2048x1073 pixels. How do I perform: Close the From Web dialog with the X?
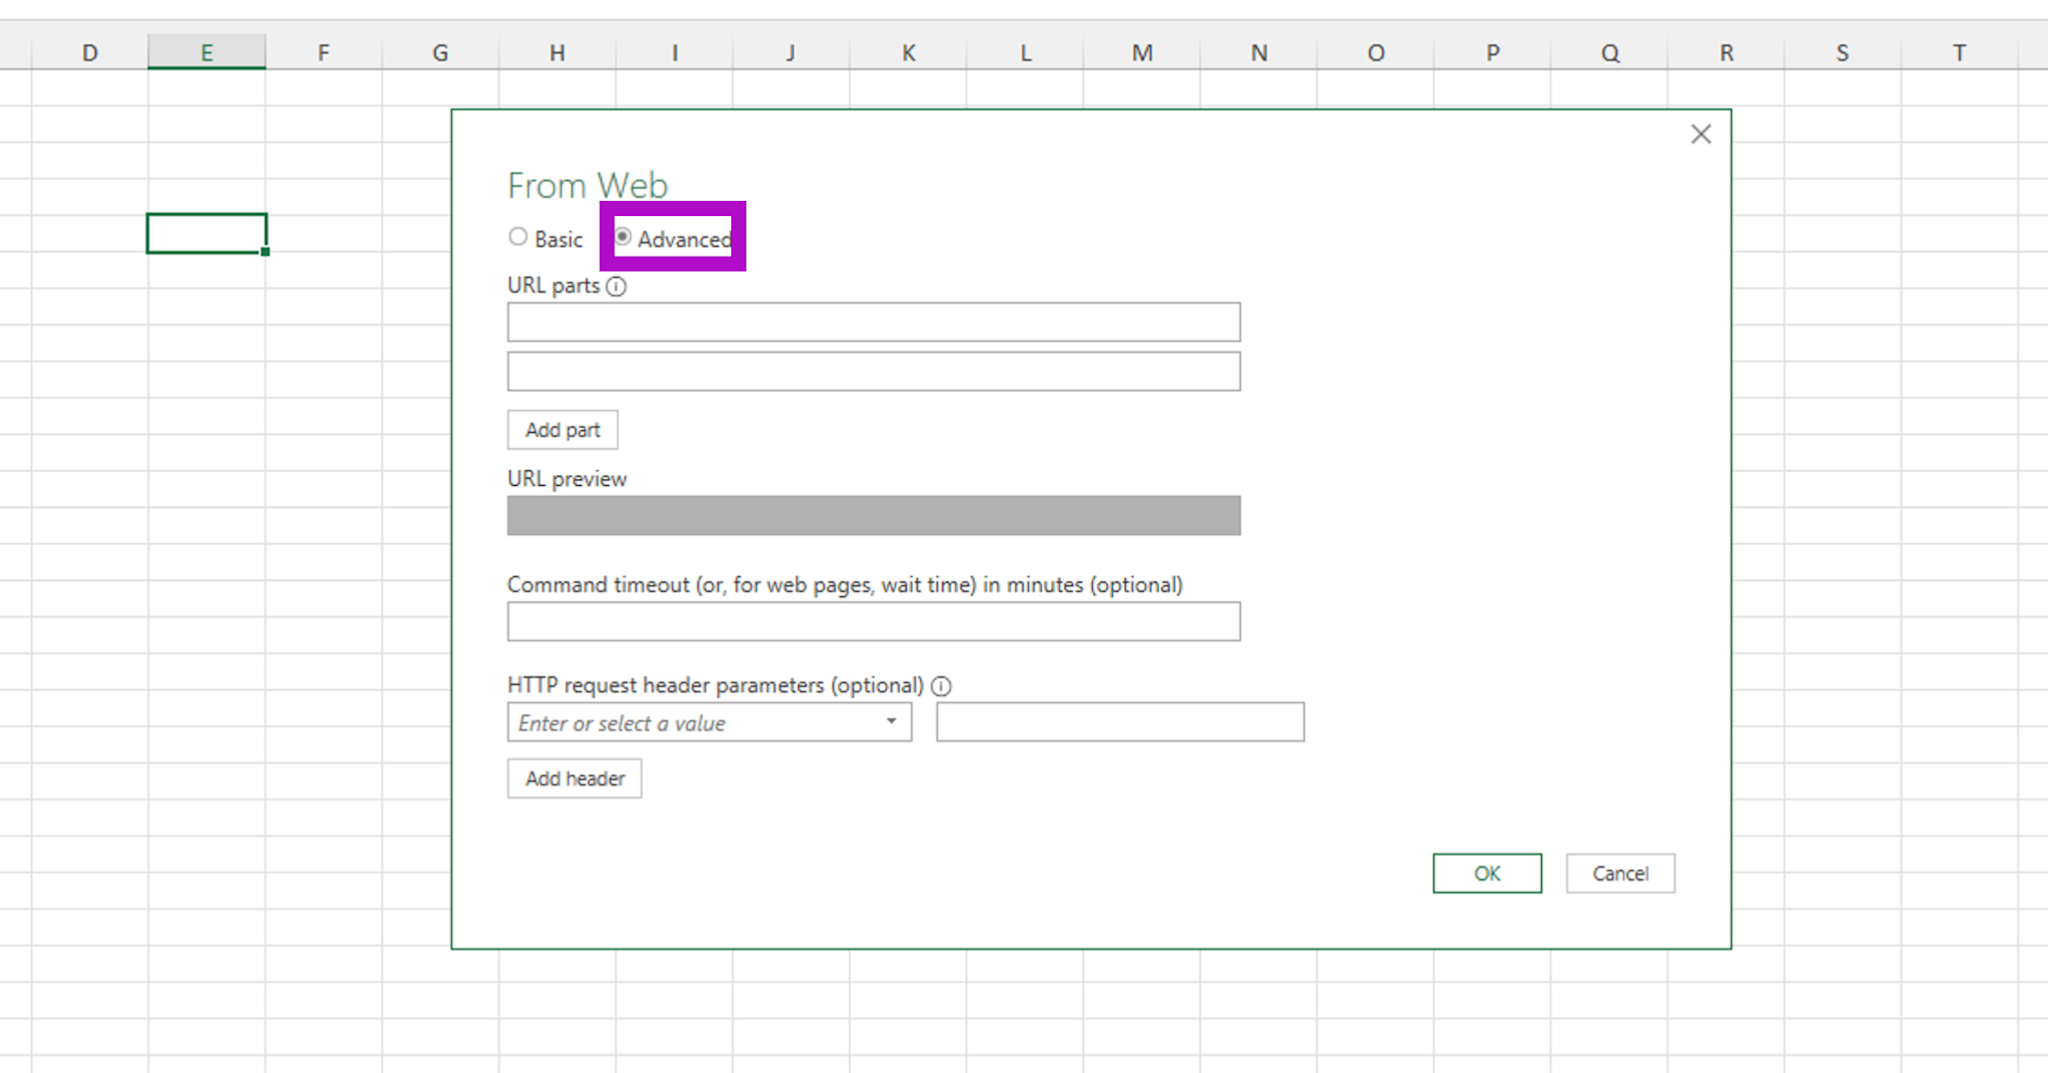[x=1700, y=133]
